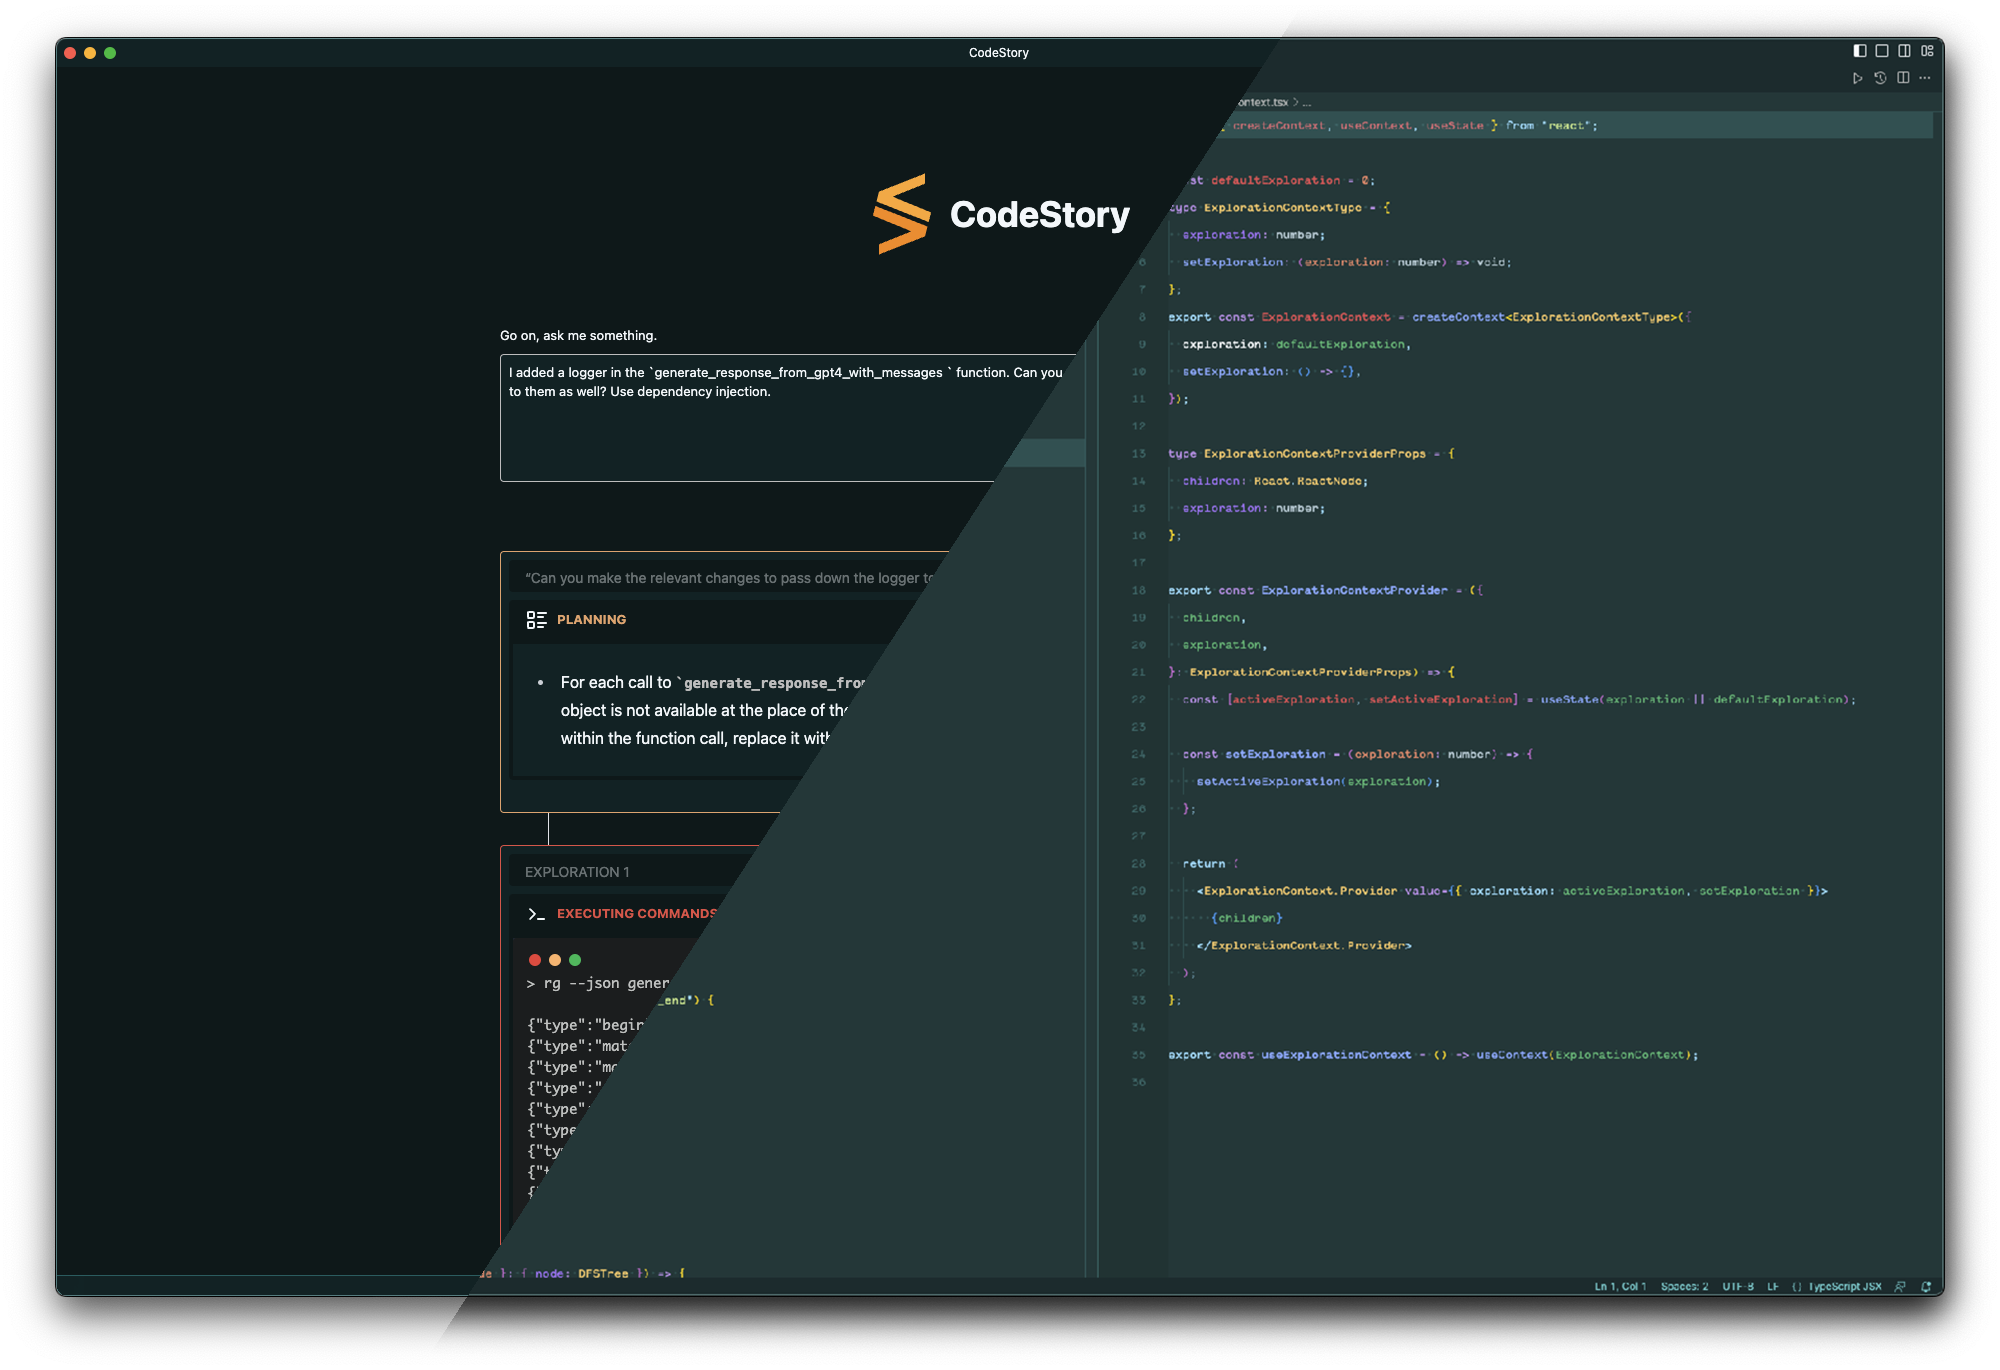
Task: Click the Run play icon
Action: tap(1857, 78)
